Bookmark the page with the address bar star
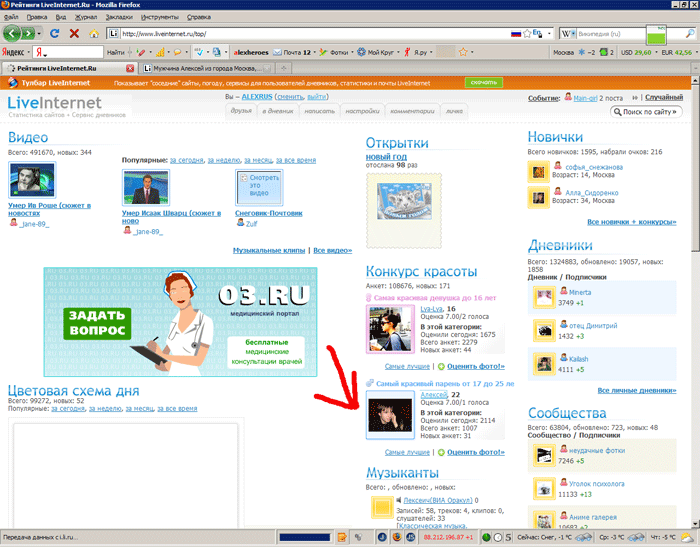Viewport: 700px width, 547px height. point(527,33)
